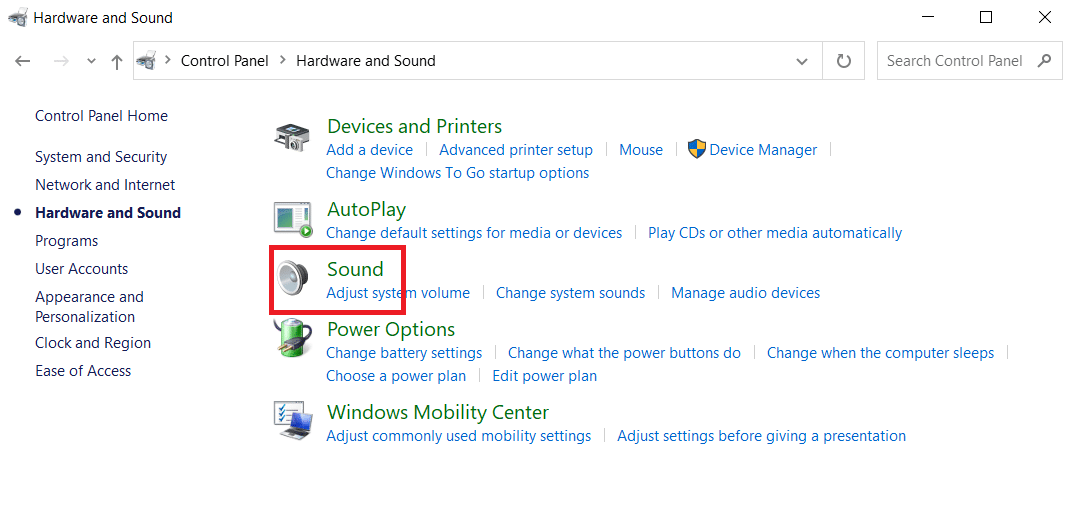Open the recent locations dropdown arrow
Viewport: 1073px width, 527px height.
click(x=91, y=61)
